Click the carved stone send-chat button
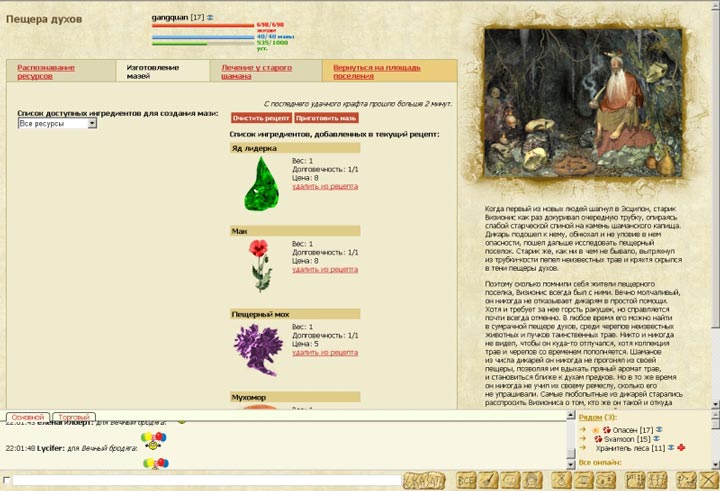 pos(424,481)
